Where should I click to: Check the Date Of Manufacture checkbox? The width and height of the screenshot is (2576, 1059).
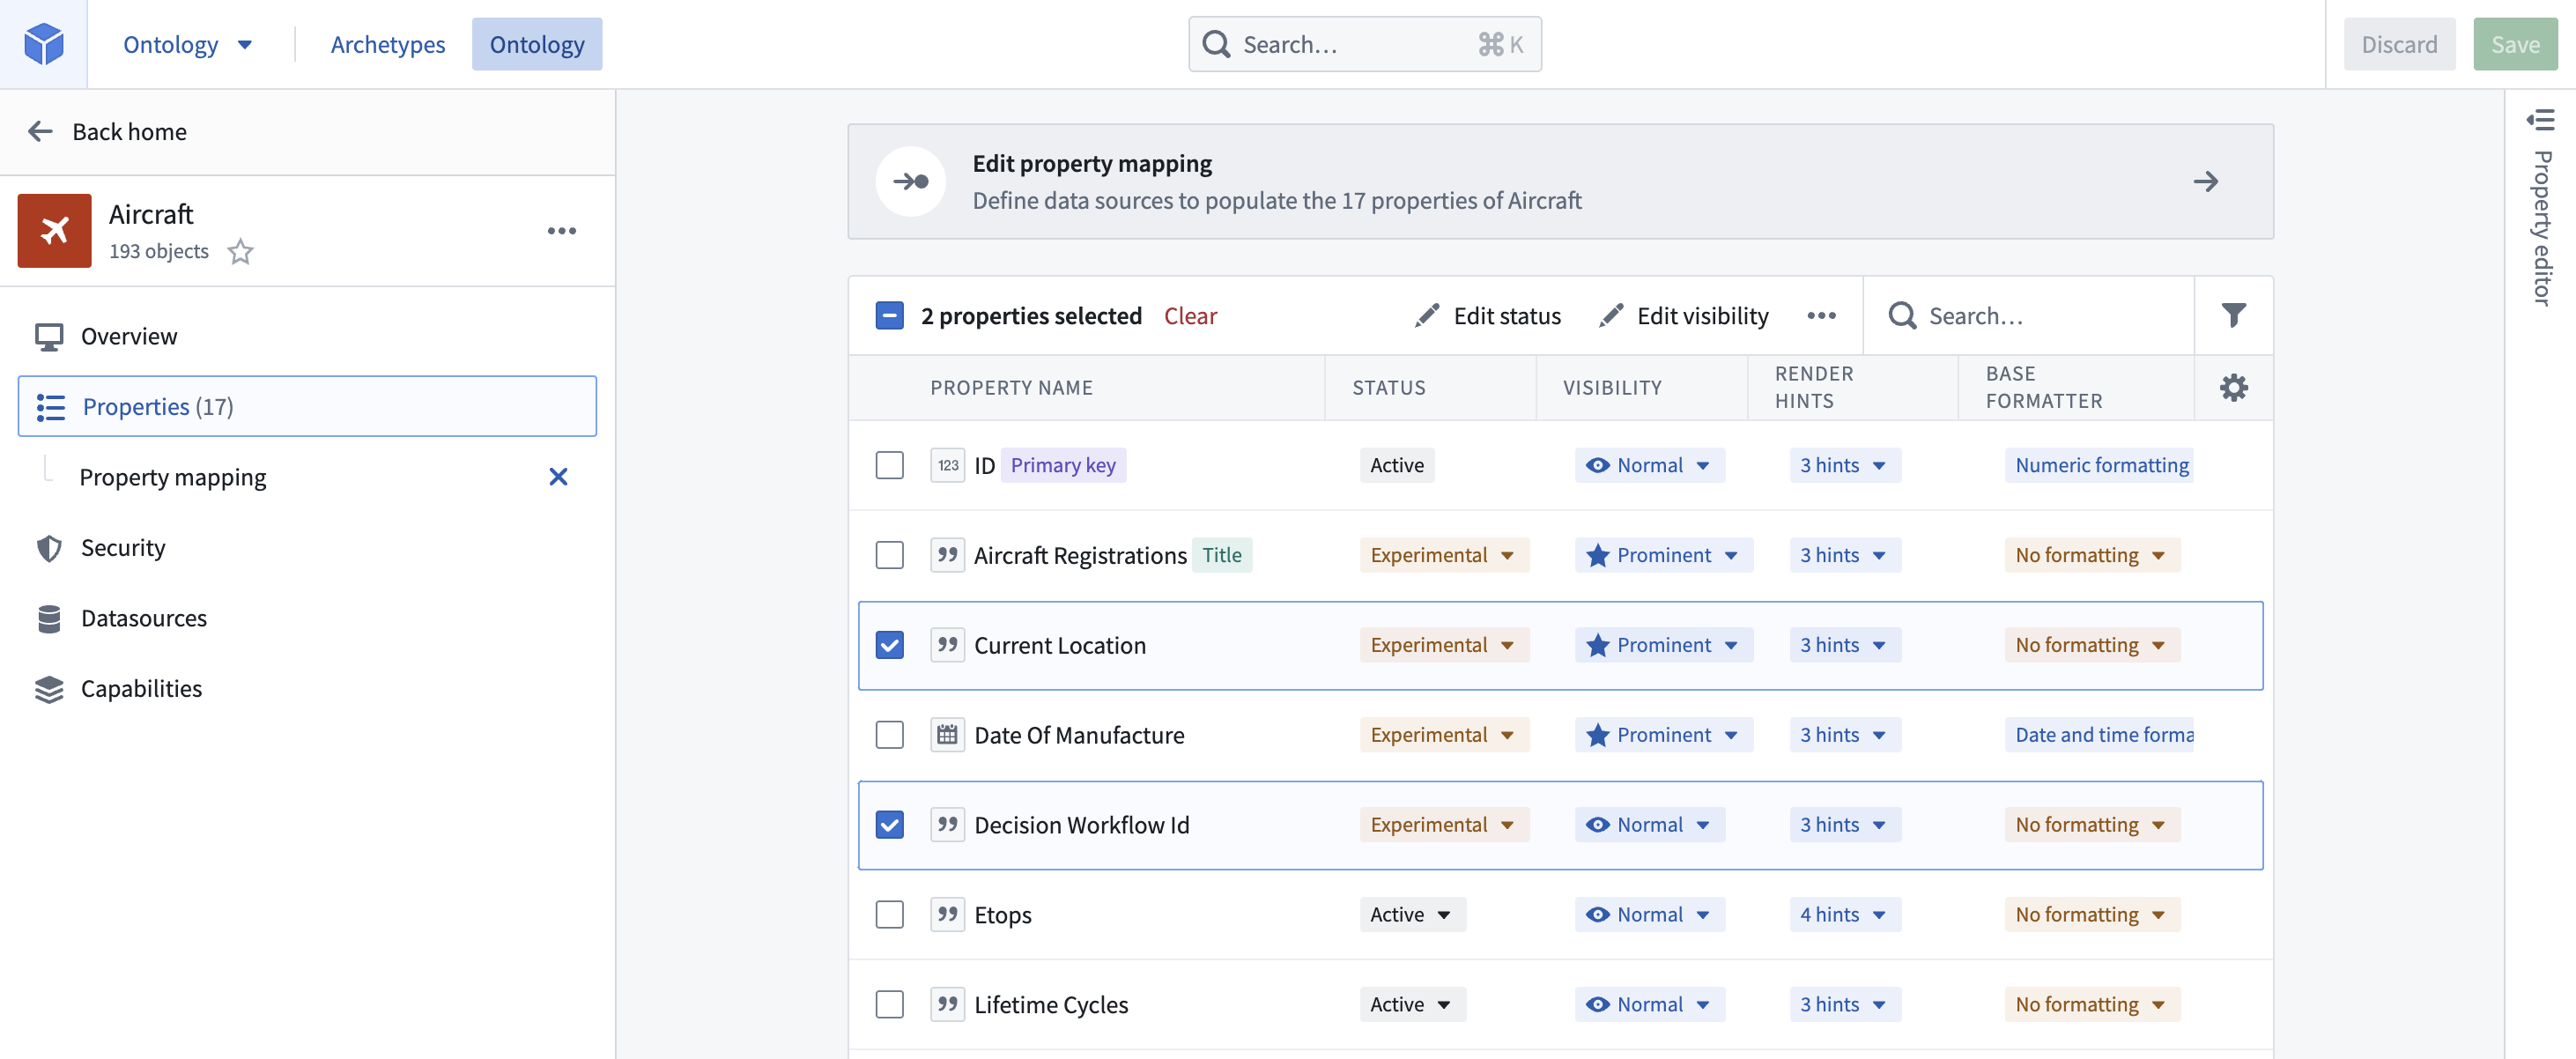(889, 735)
